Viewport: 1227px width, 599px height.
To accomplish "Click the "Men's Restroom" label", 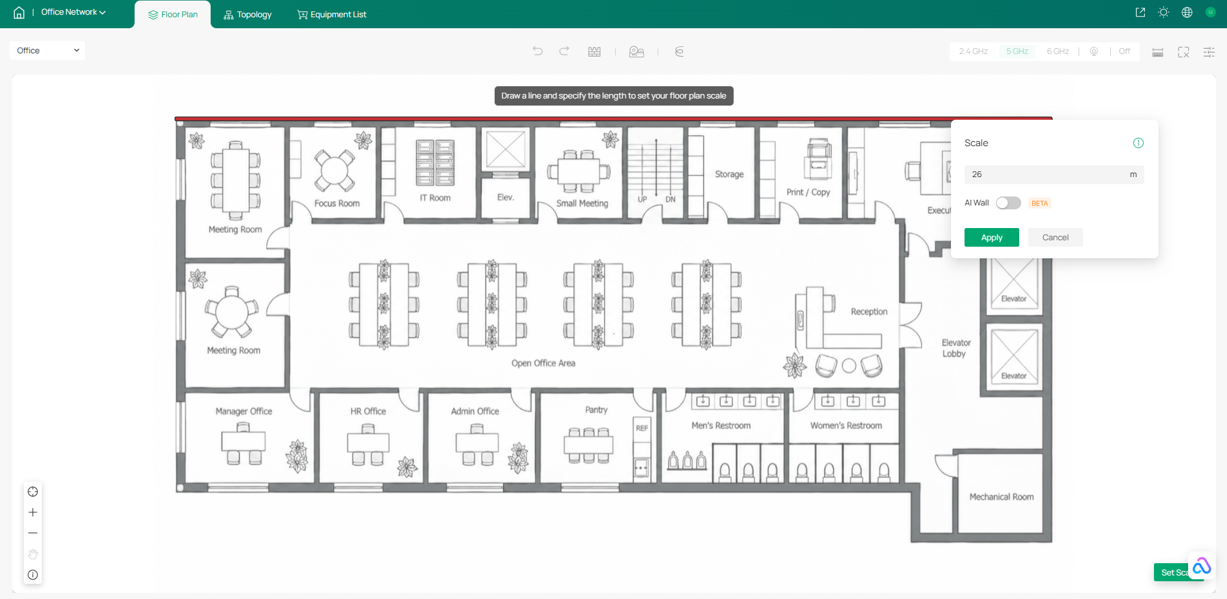I will pos(721,425).
